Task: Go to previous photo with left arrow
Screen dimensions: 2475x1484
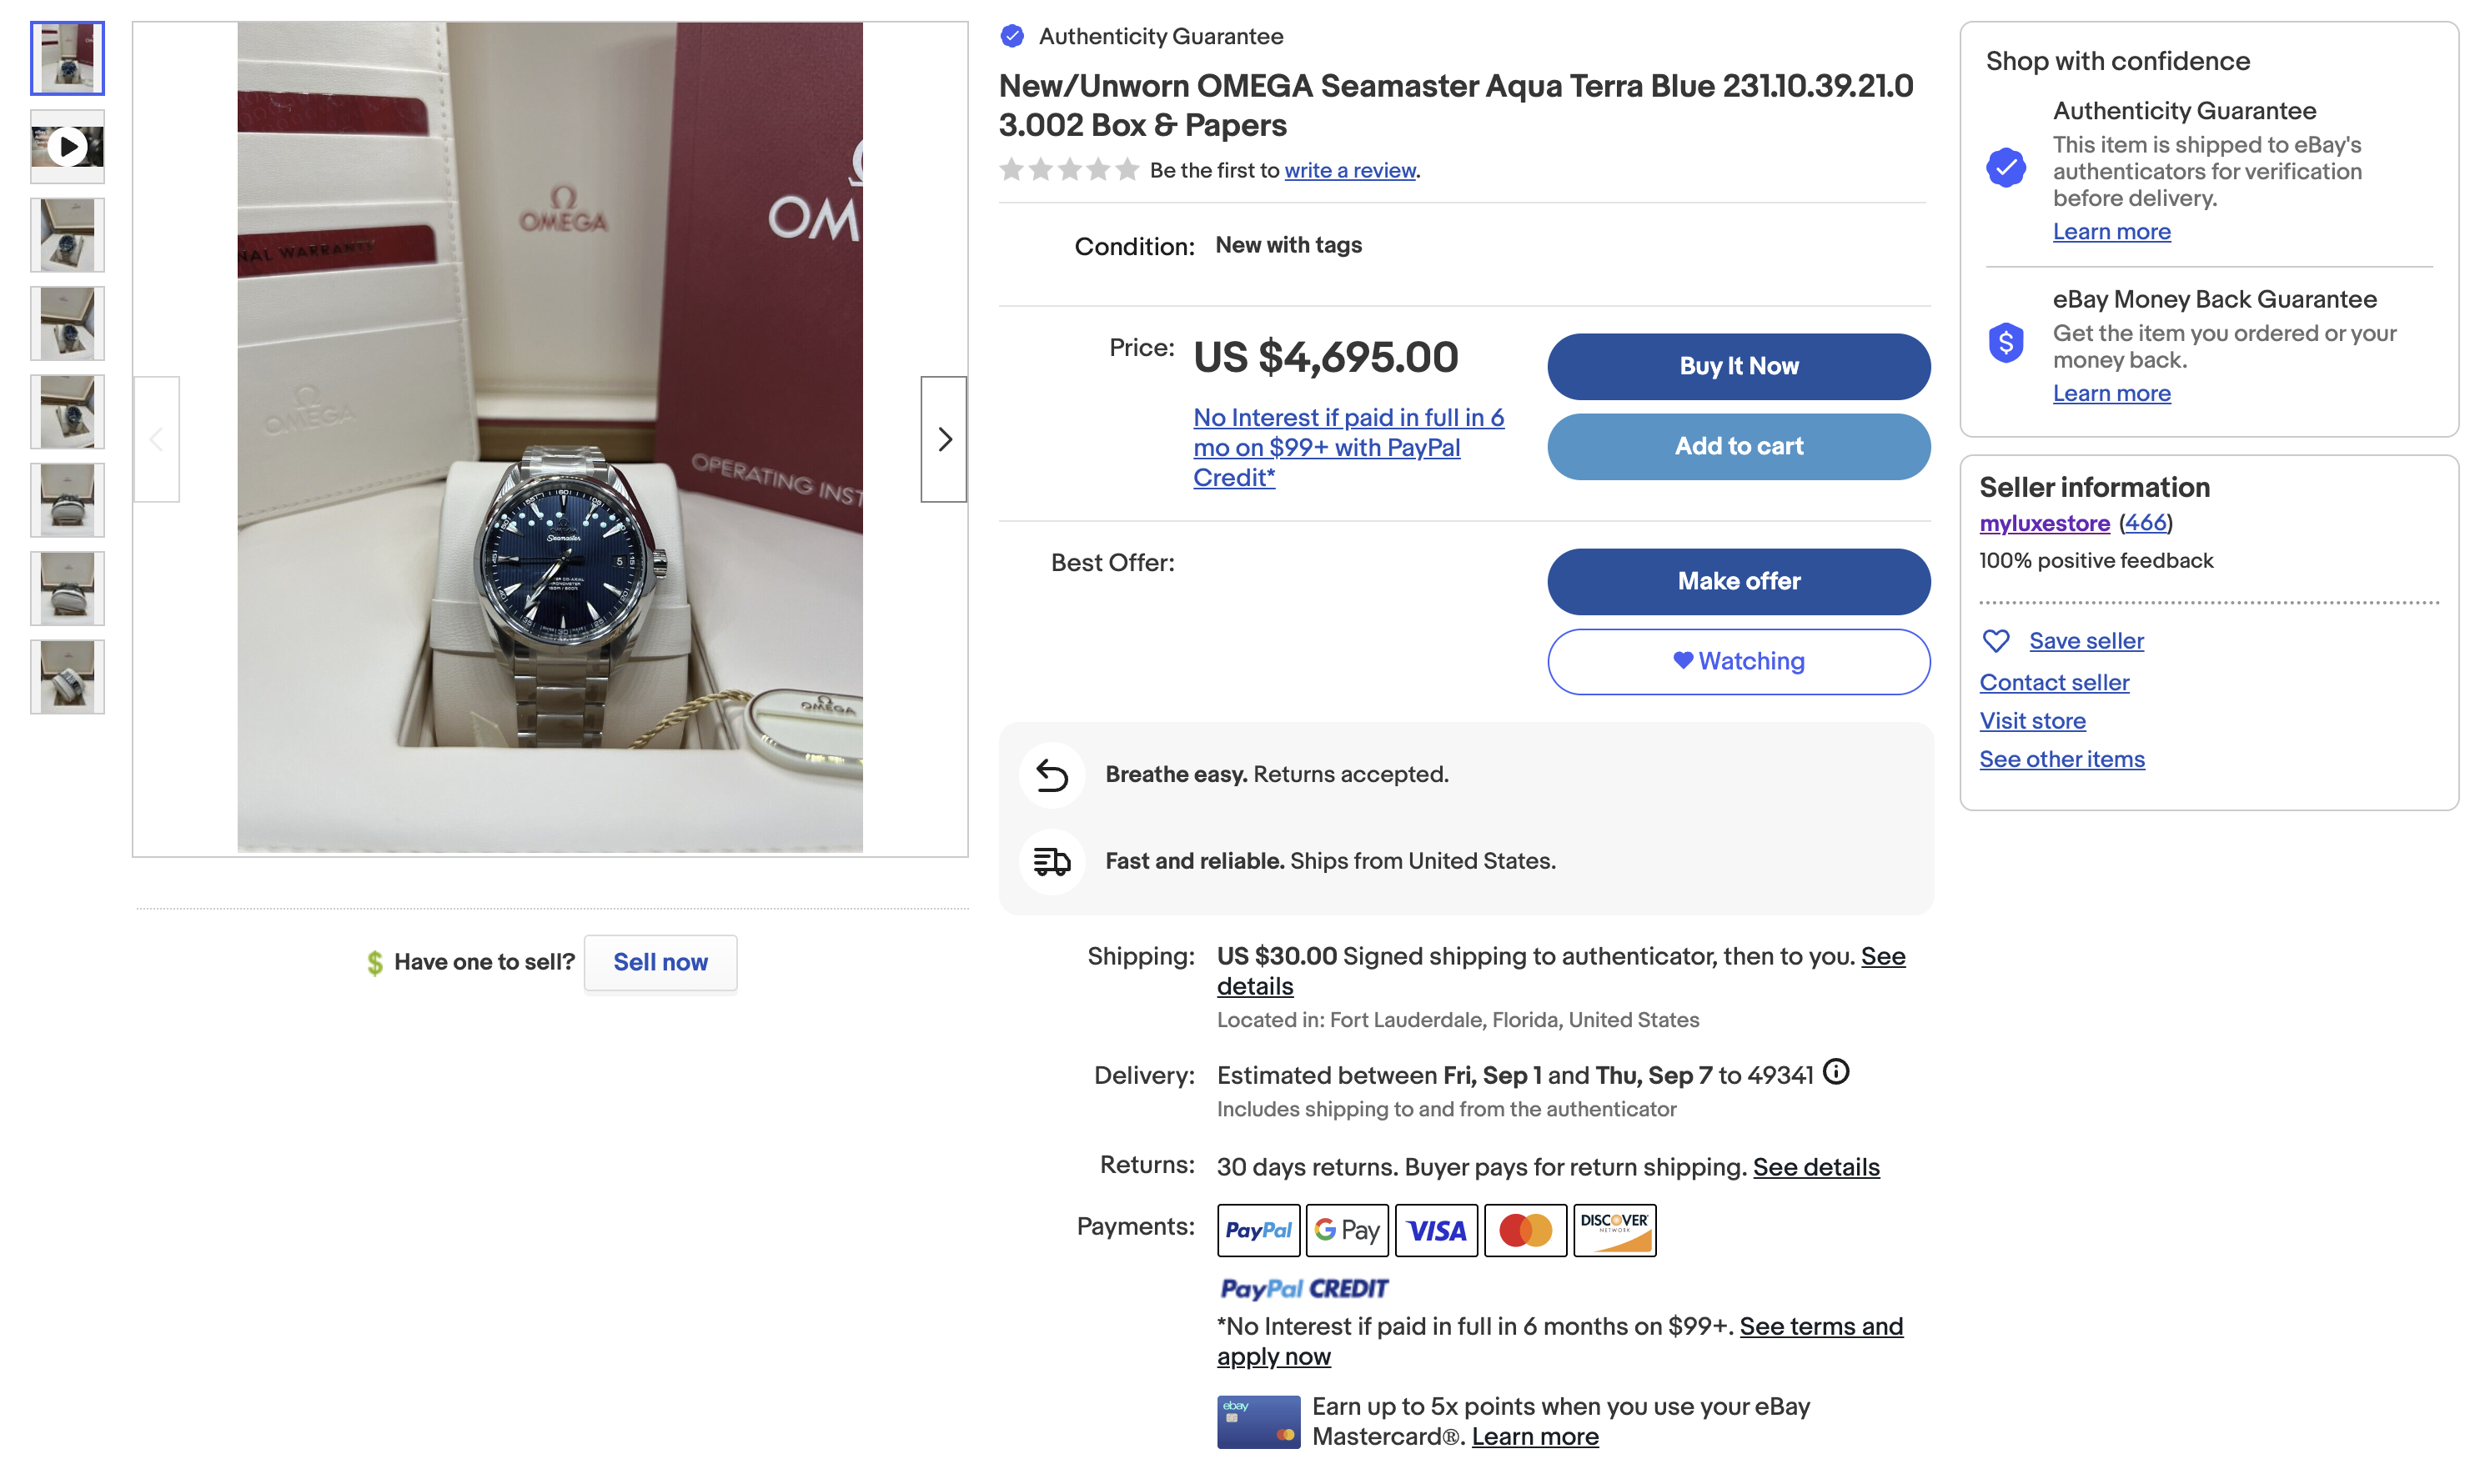Action: pos(157,439)
